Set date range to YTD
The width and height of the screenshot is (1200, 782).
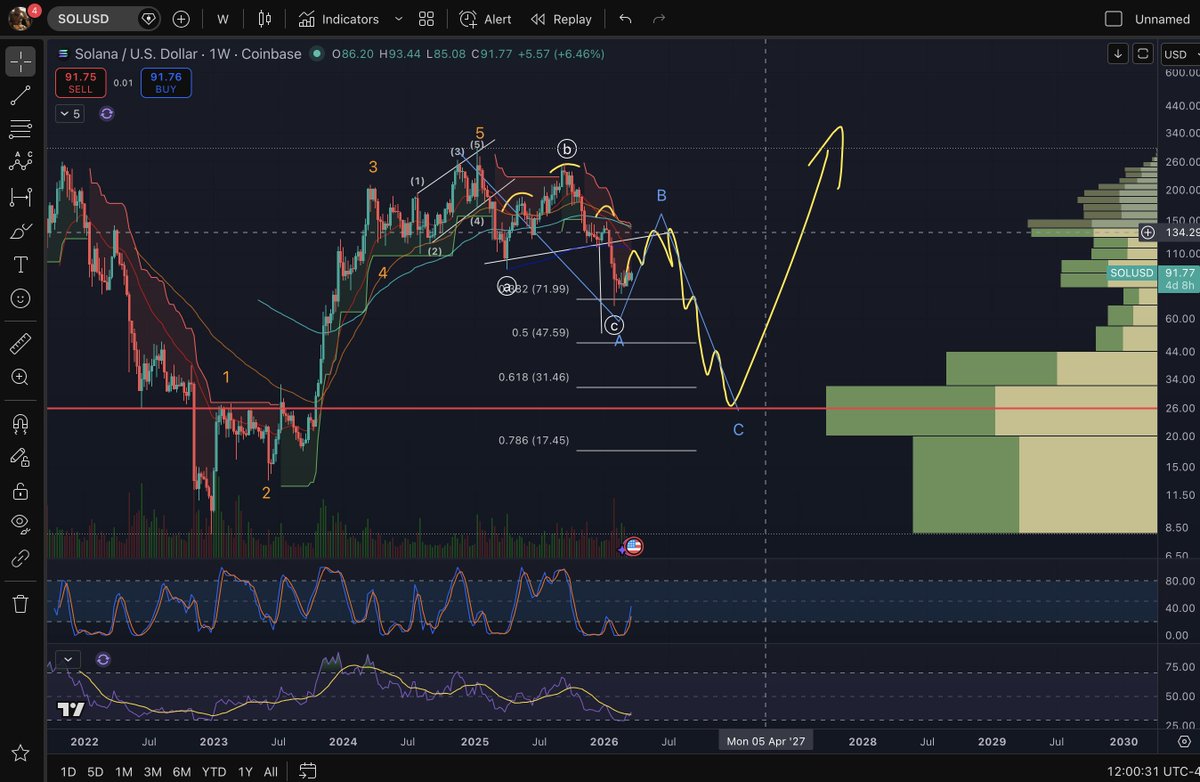pos(213,772)
